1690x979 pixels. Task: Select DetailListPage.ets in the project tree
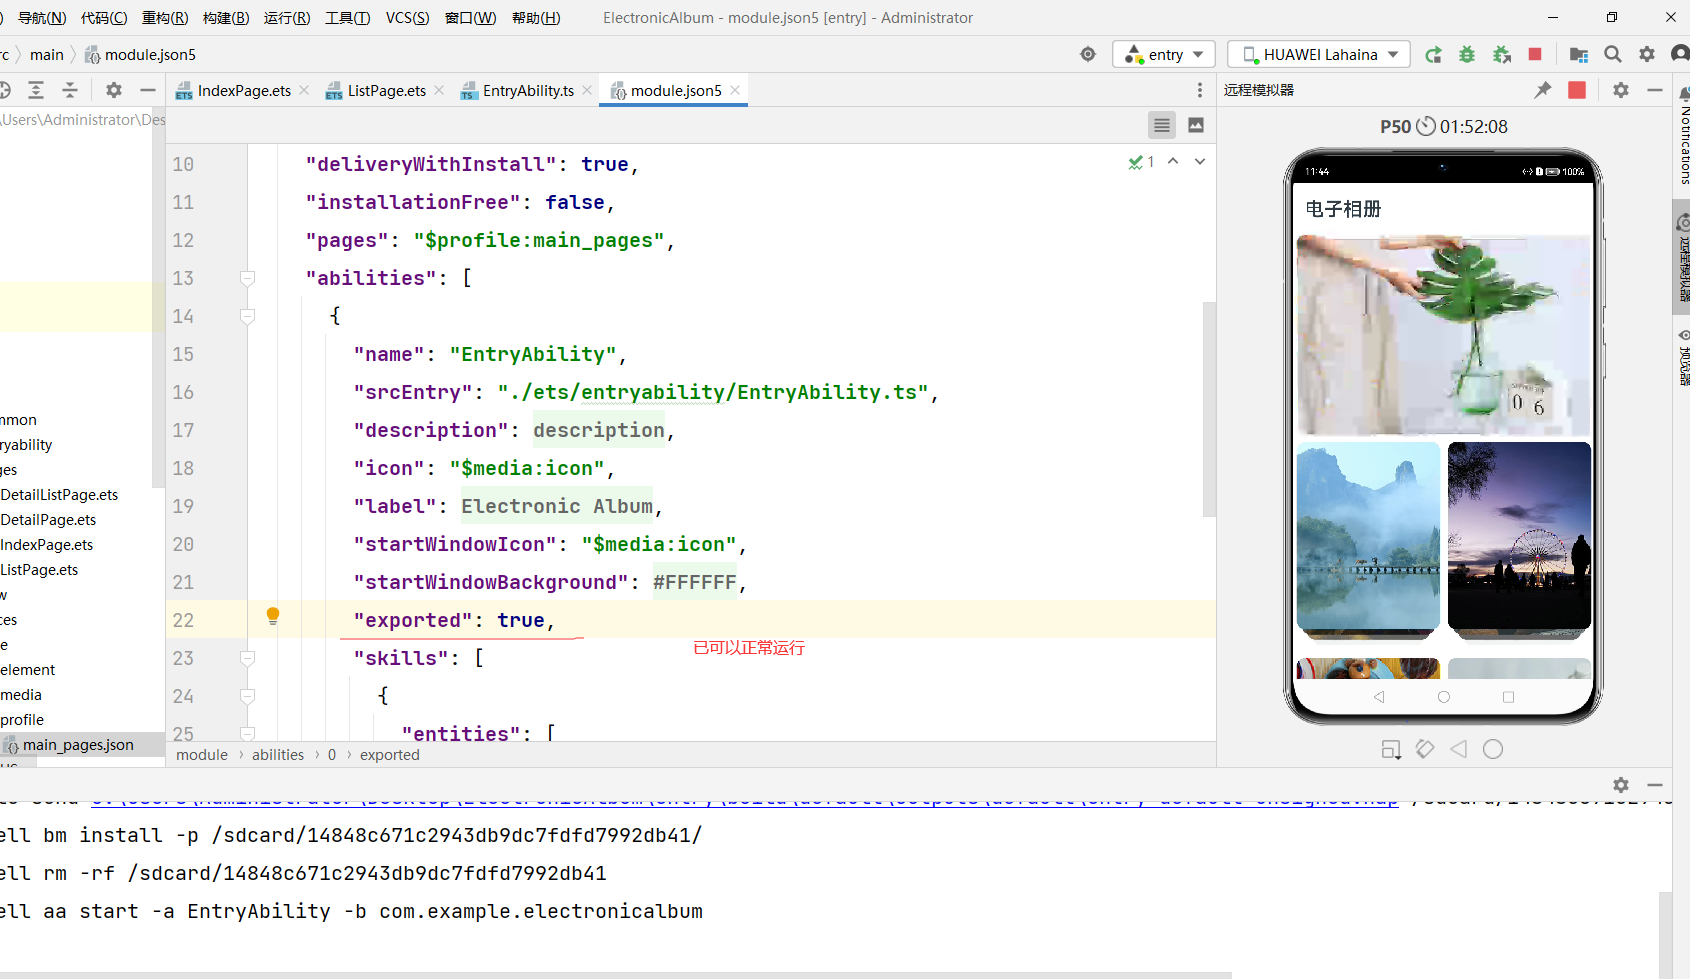59,494
